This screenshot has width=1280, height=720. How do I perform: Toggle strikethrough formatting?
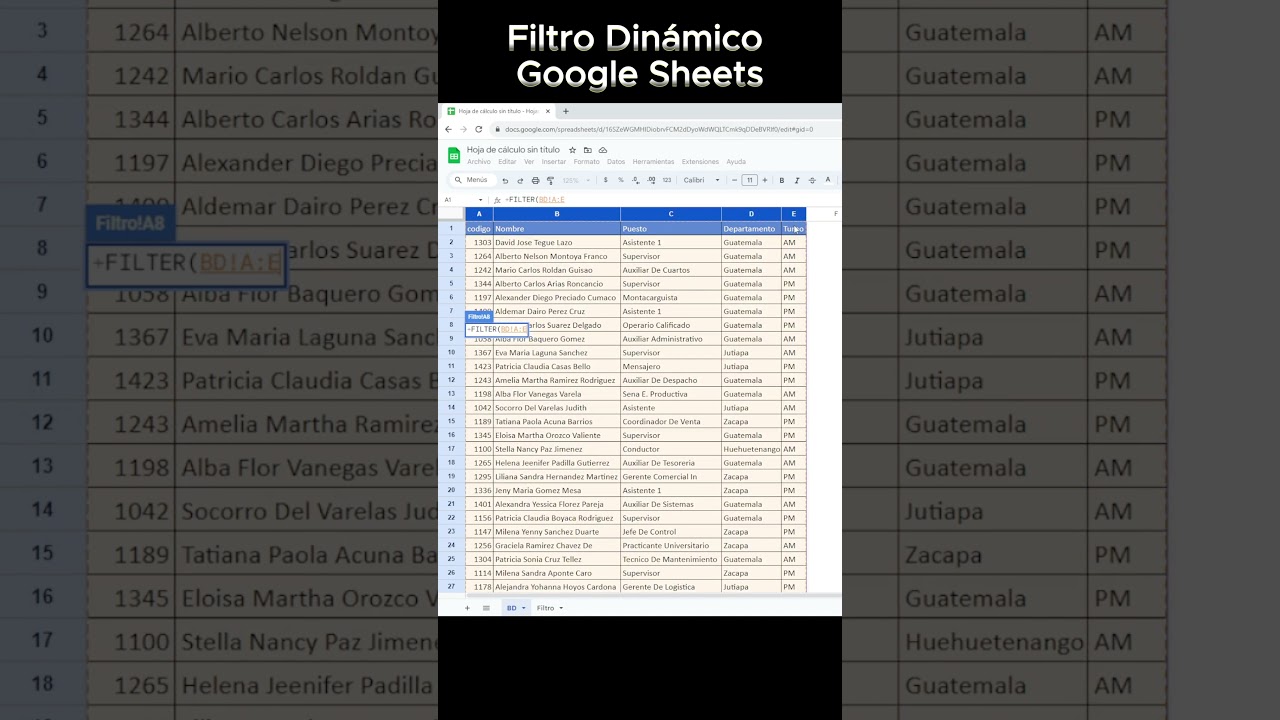pos(812,180)
